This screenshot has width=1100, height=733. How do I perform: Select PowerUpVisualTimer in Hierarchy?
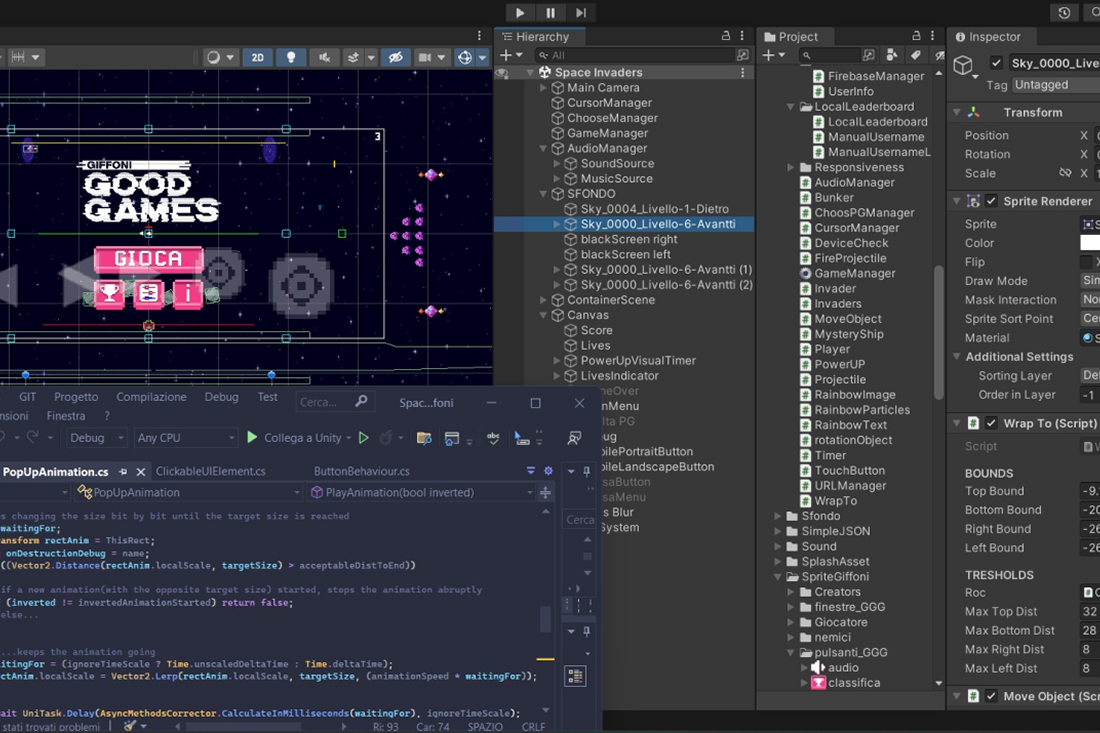638,361
